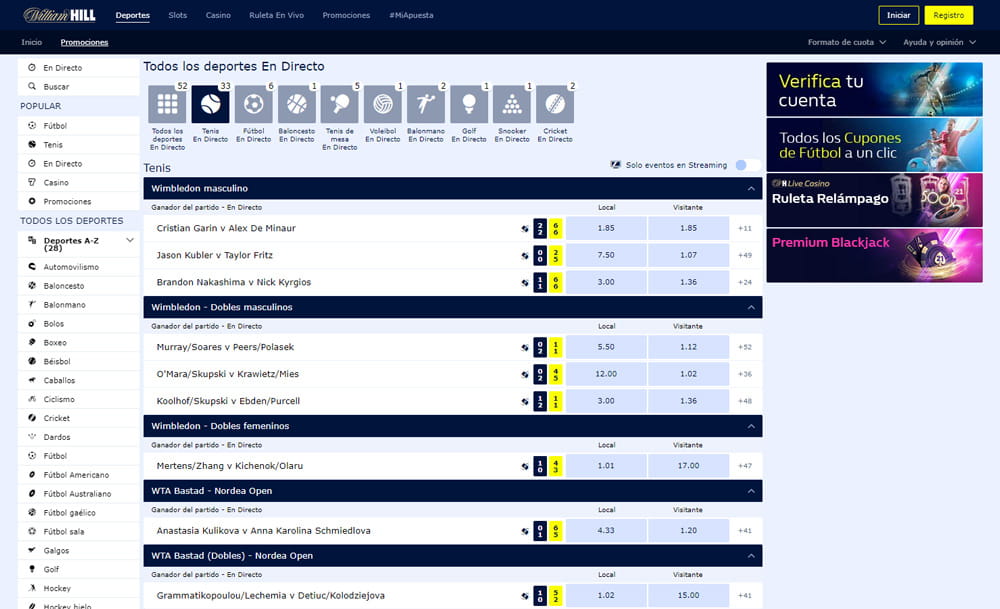Open the #MiApuesta menu item
The height and width of the screenshot is (609, 1000).
tap(411, 15)
